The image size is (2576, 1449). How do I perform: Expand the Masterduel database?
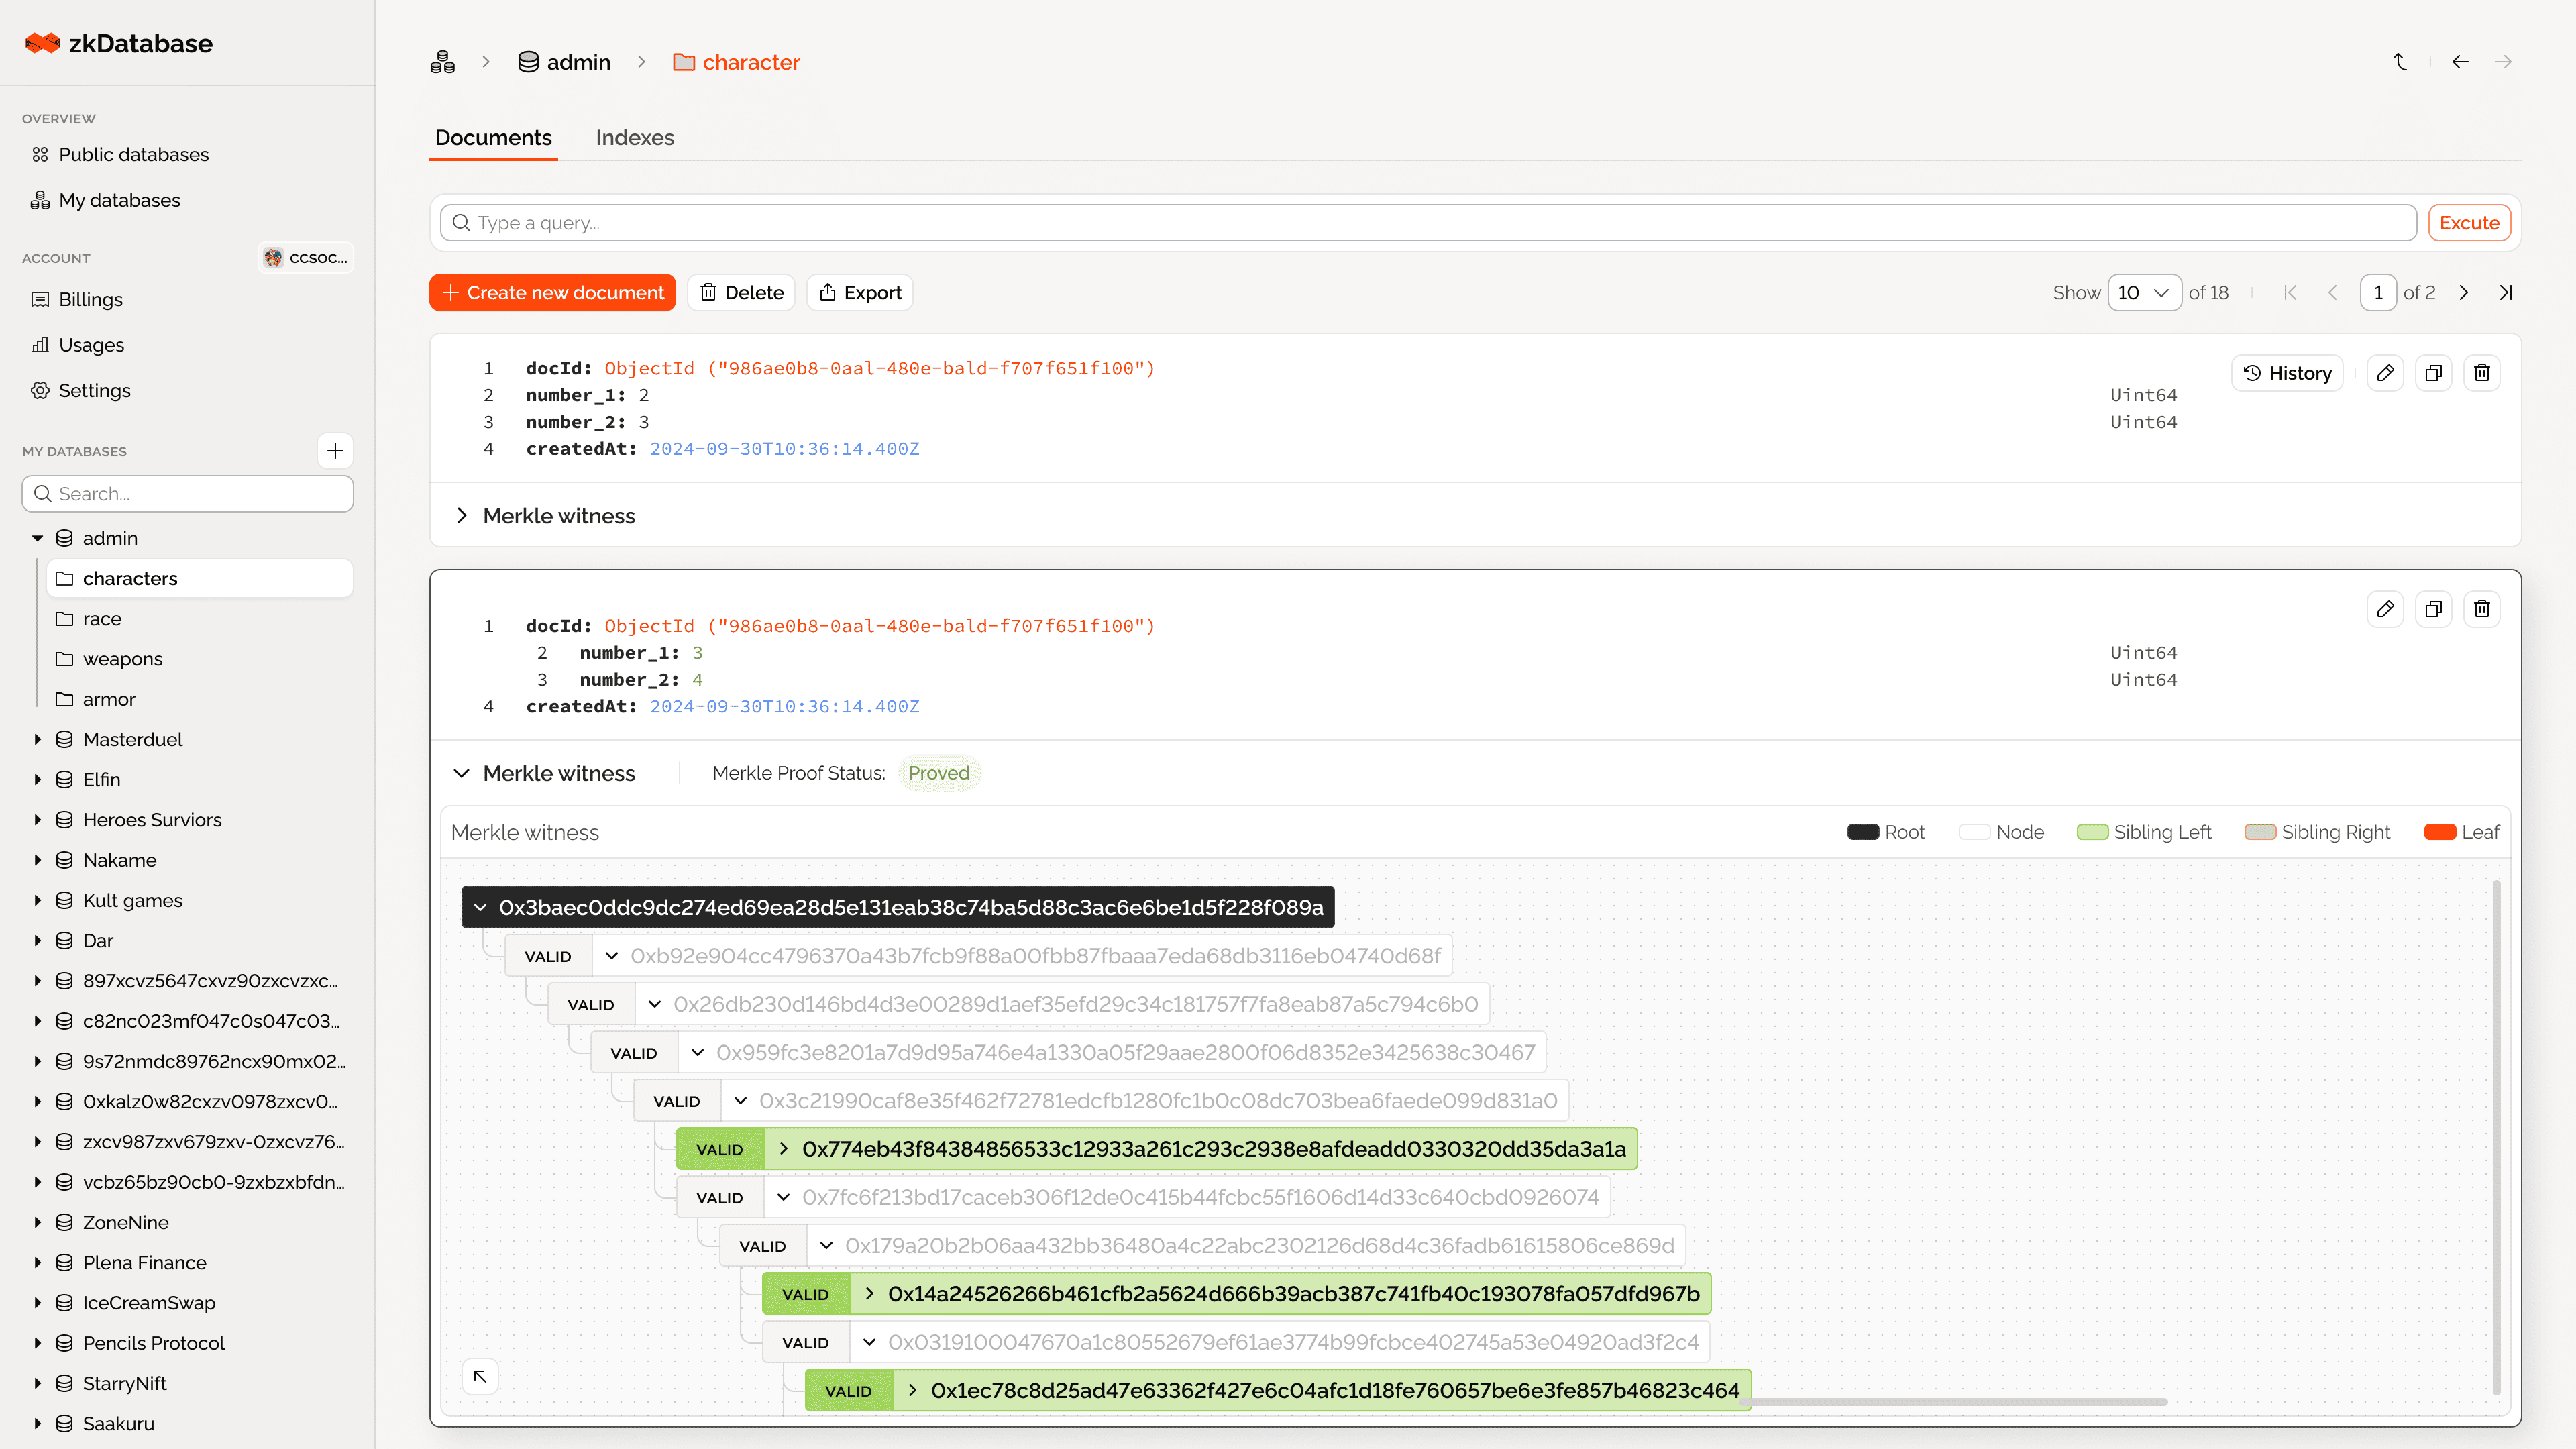(38, 740)
